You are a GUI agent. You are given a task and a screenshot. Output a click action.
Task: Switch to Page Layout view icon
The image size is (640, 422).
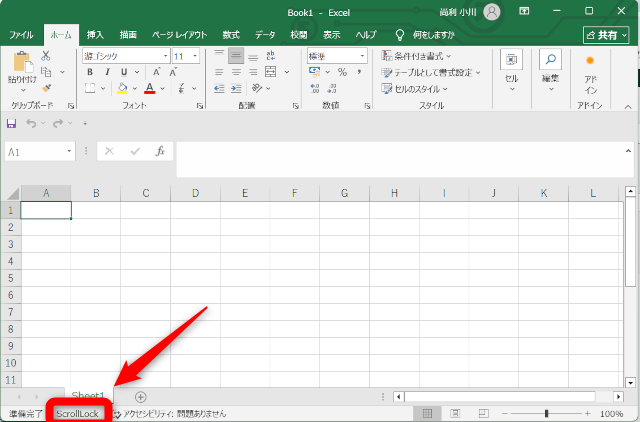click(455, 413)
